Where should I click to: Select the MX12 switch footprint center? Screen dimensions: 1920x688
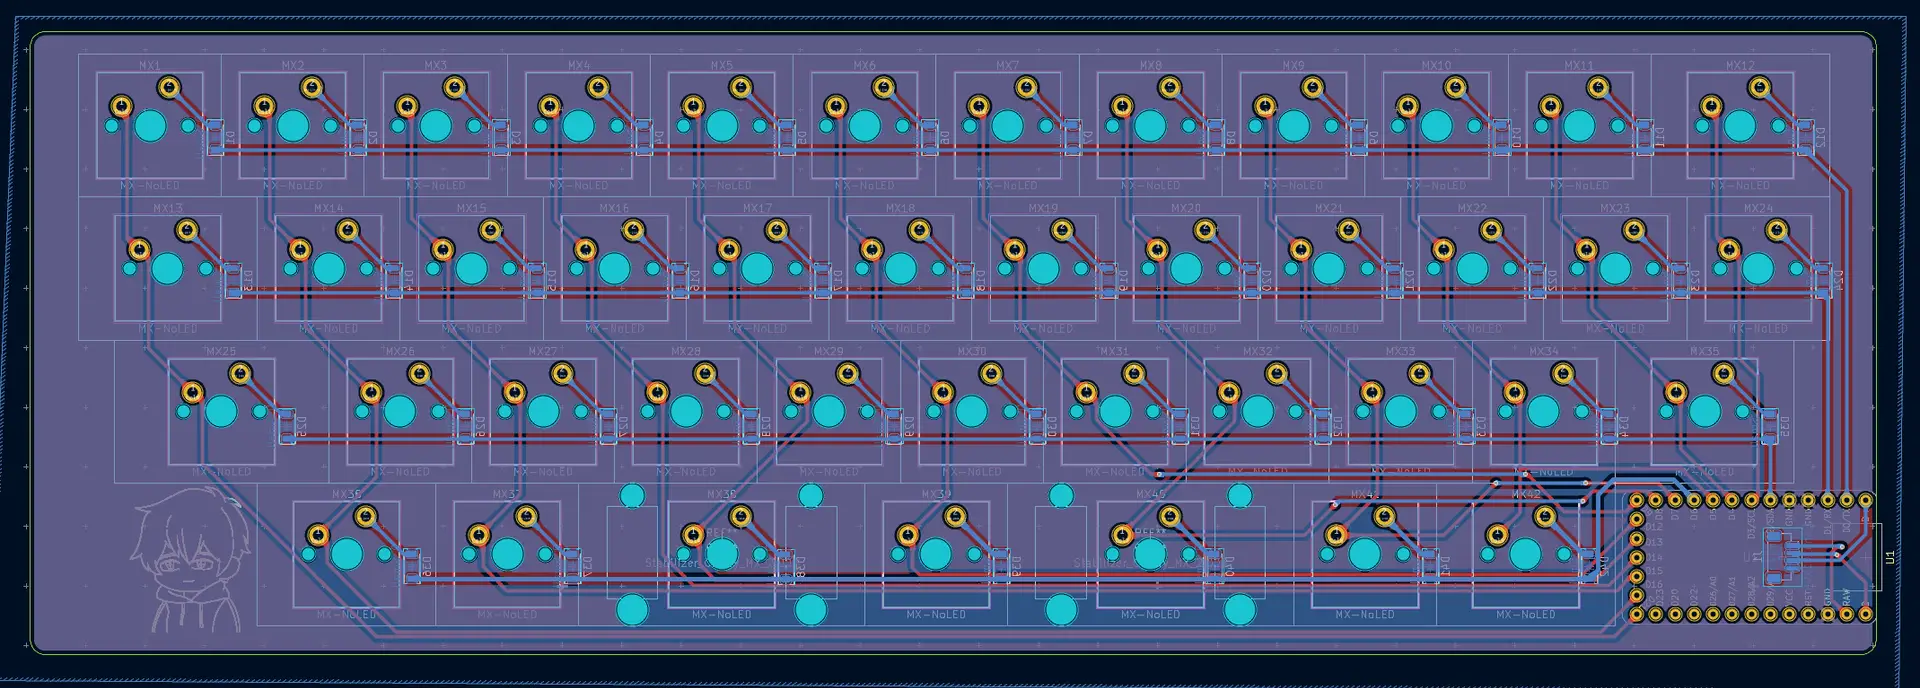tap(1740, 126)
